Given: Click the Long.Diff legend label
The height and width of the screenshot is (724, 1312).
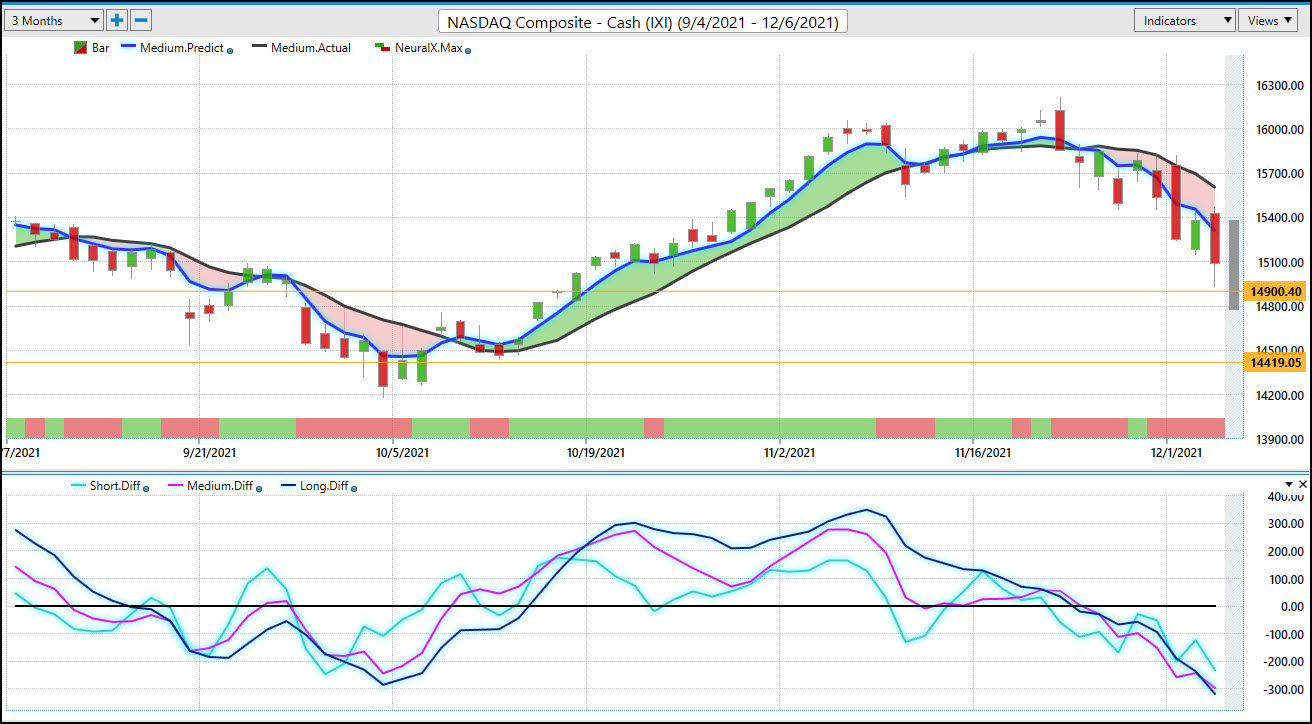Looking at the screenshot, I should (x=322, y=487).
